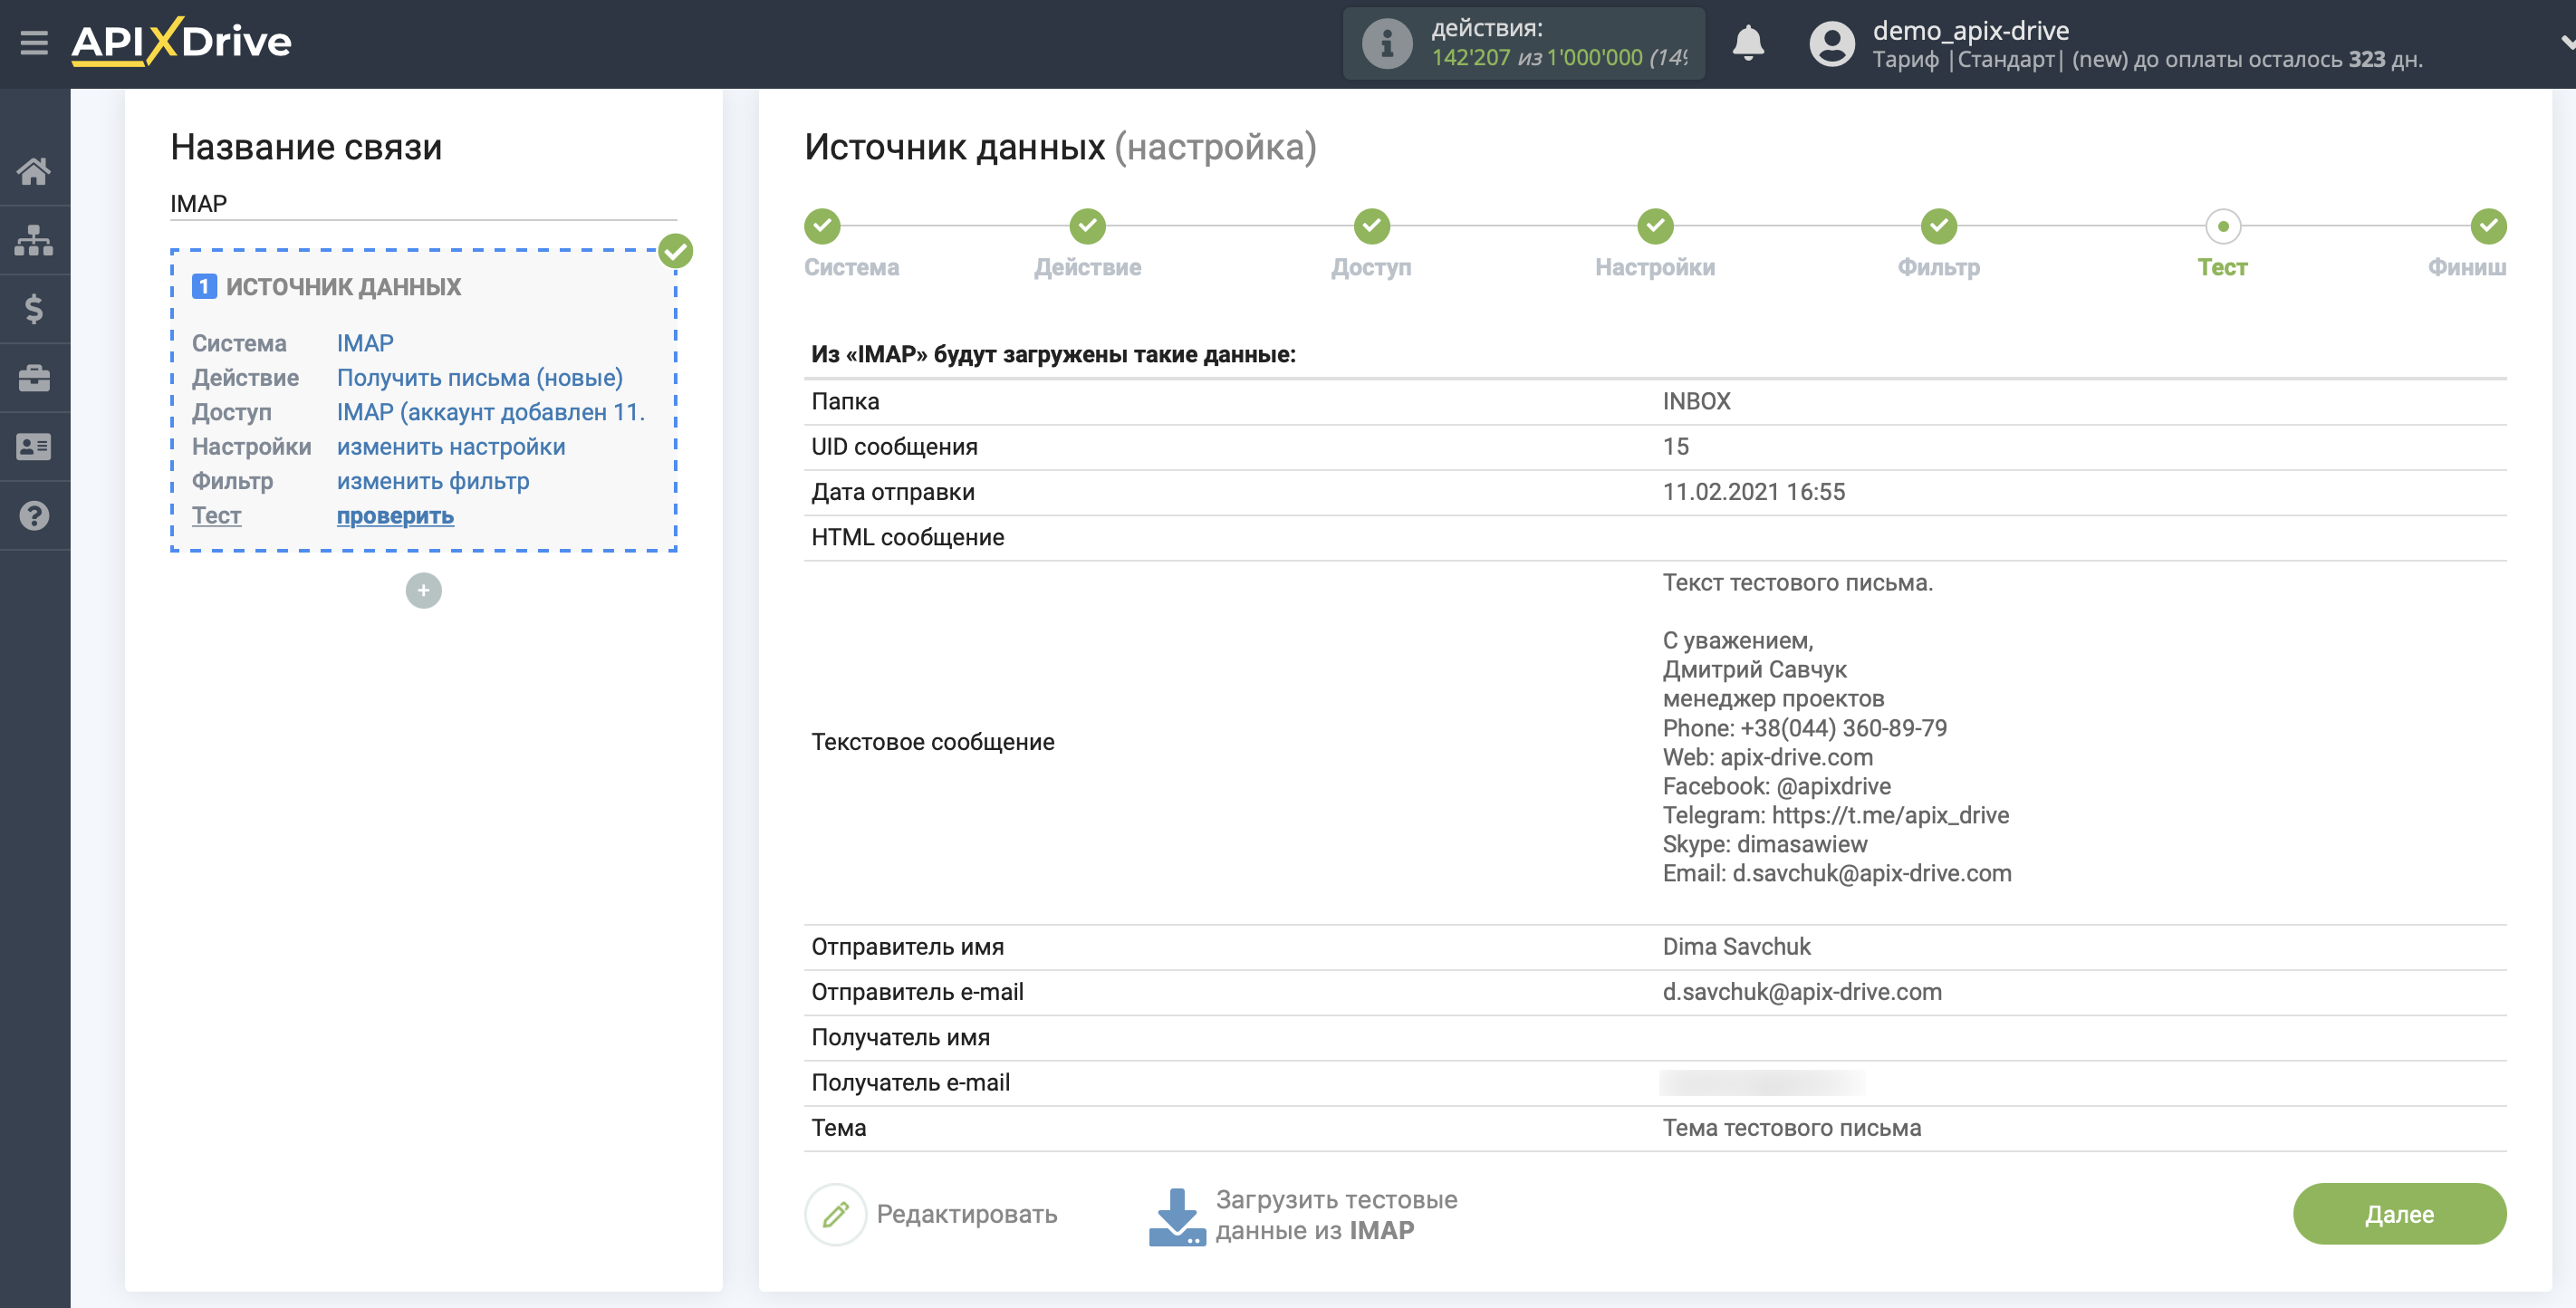Click the actions counter 142'207 из 1'000'000
Viewport: 2576px width, 1308px height.
tap(1558, 57)
